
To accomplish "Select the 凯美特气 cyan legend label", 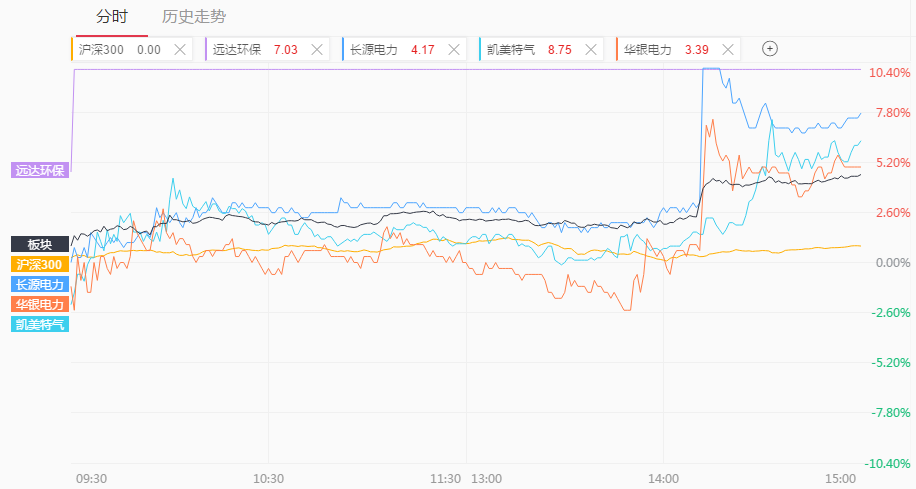I will [x=40, y=324].
